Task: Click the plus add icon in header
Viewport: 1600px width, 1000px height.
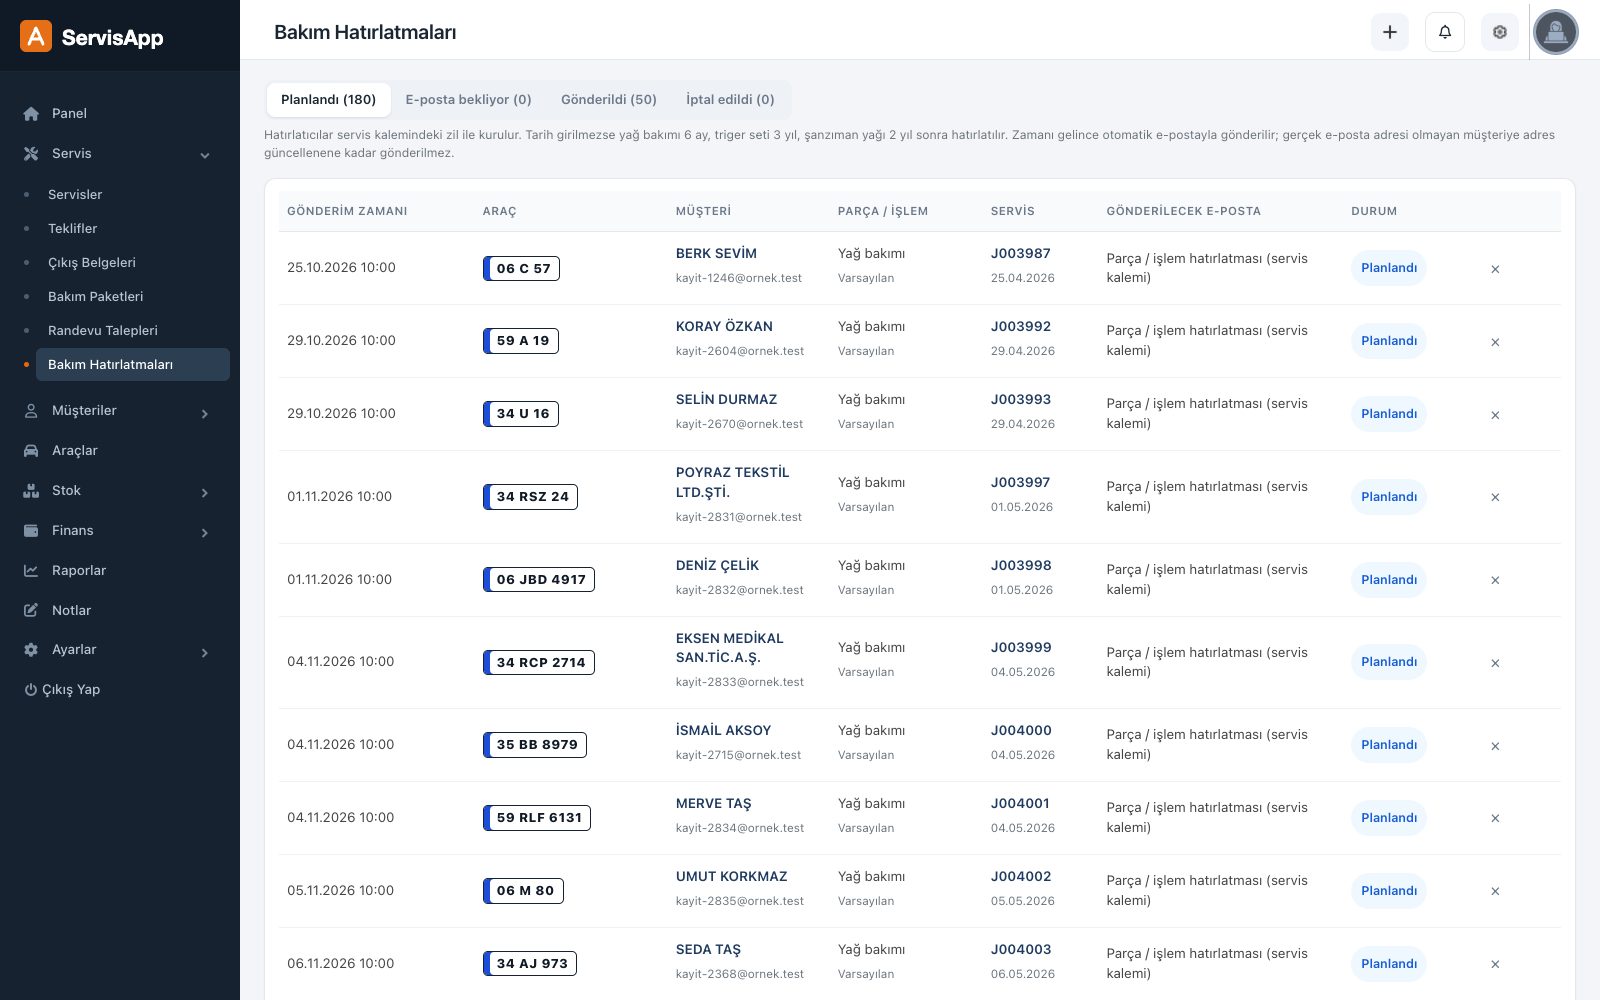Action: [1390, 32]
